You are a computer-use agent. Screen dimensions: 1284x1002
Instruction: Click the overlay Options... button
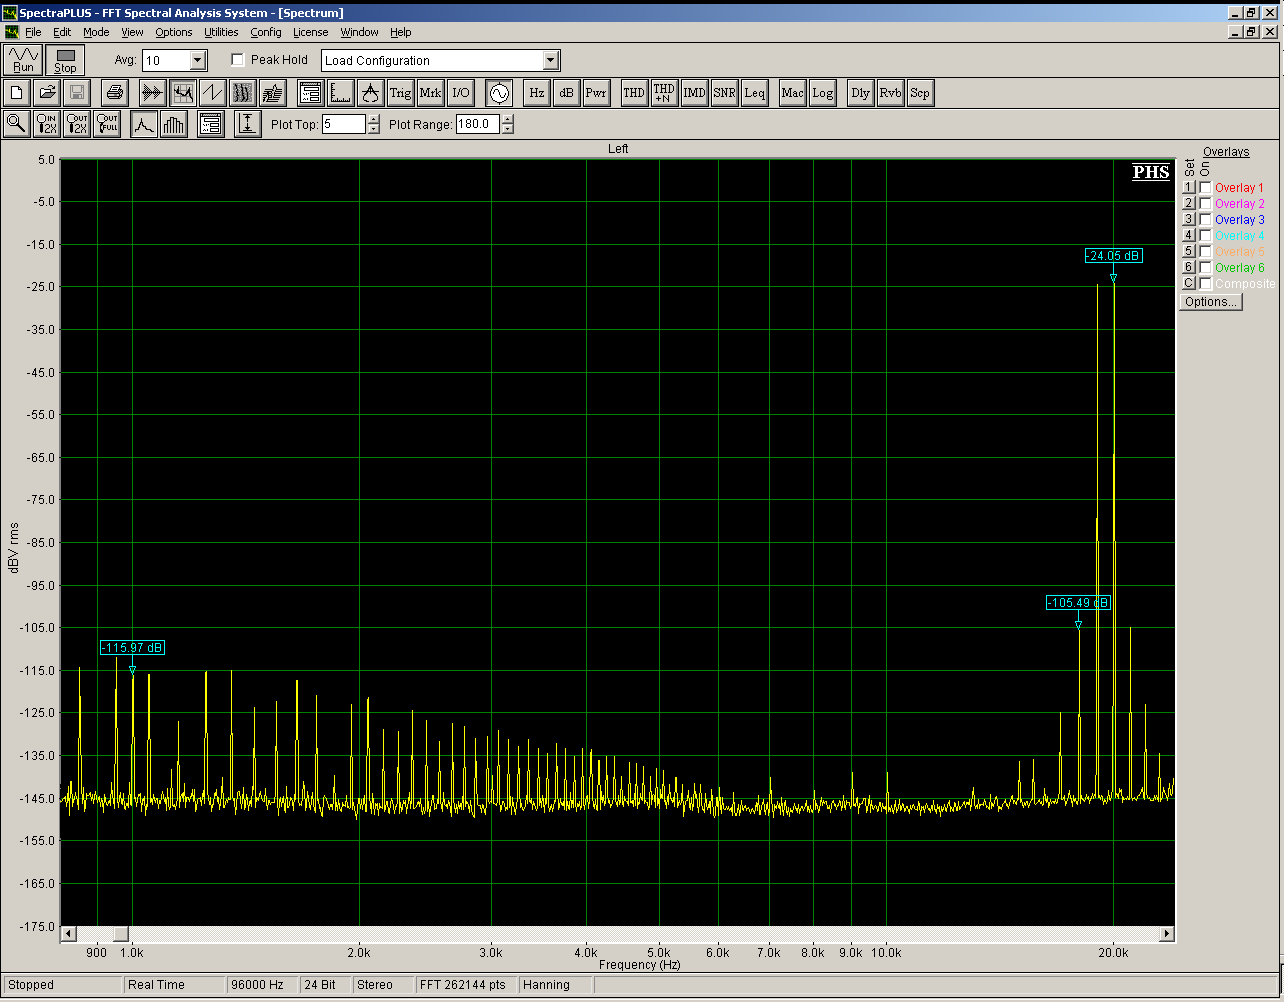(1211, 302)
